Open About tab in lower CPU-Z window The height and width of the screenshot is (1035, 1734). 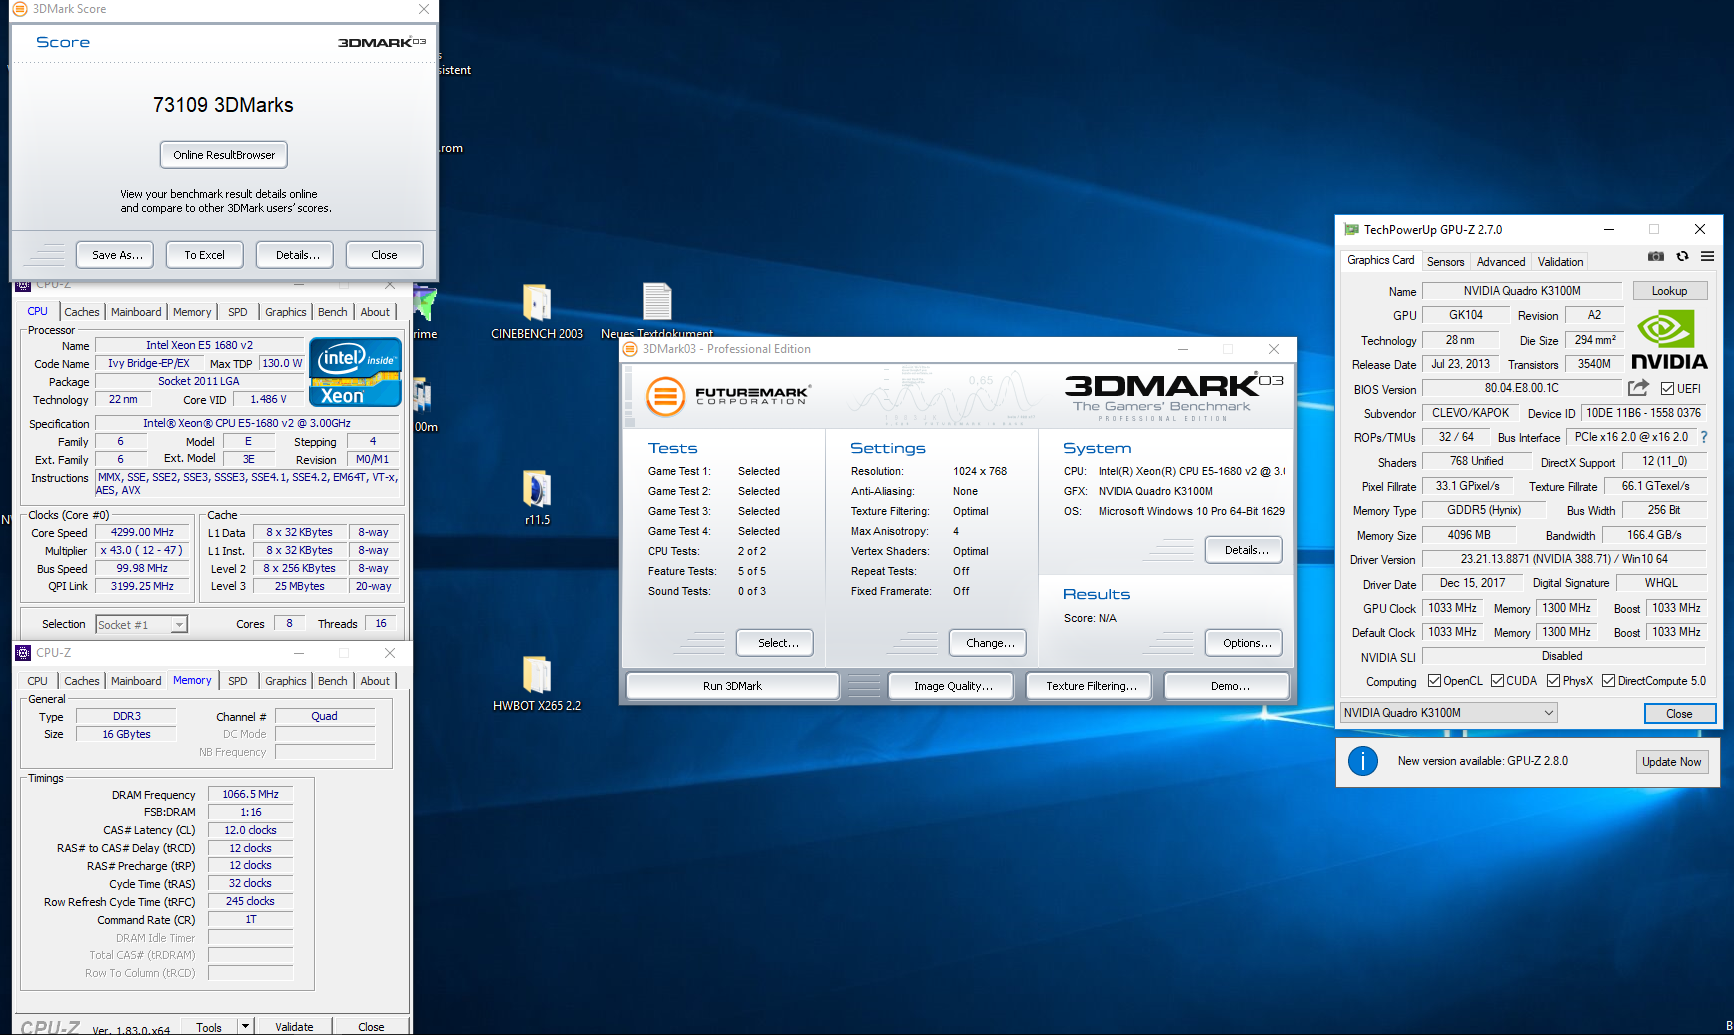click(x=375, y=681)
